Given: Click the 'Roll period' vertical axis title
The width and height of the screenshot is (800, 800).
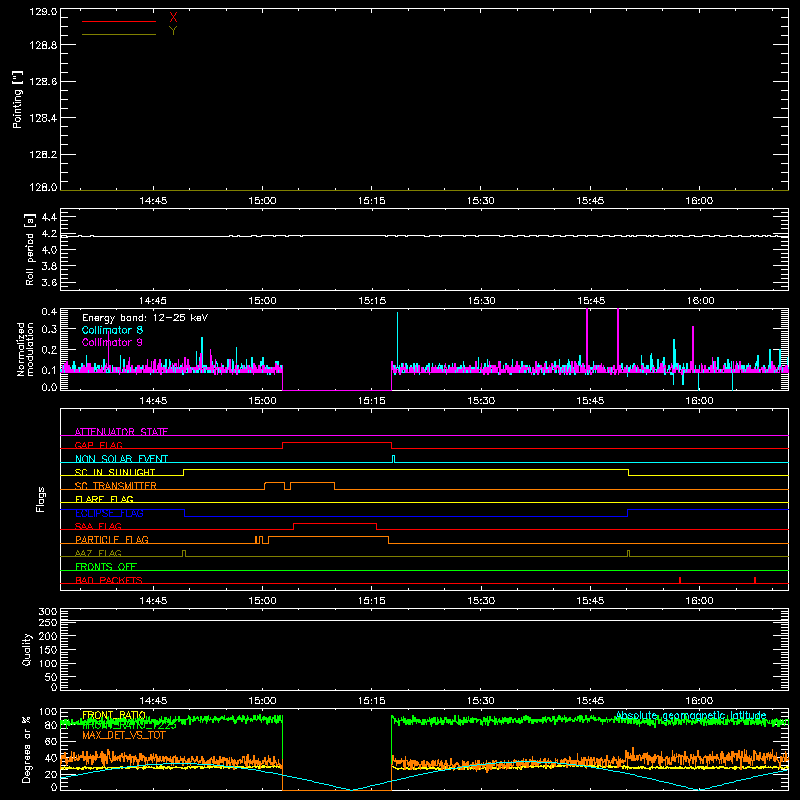Looking at the screenshot, I should (x=29, y=249).
